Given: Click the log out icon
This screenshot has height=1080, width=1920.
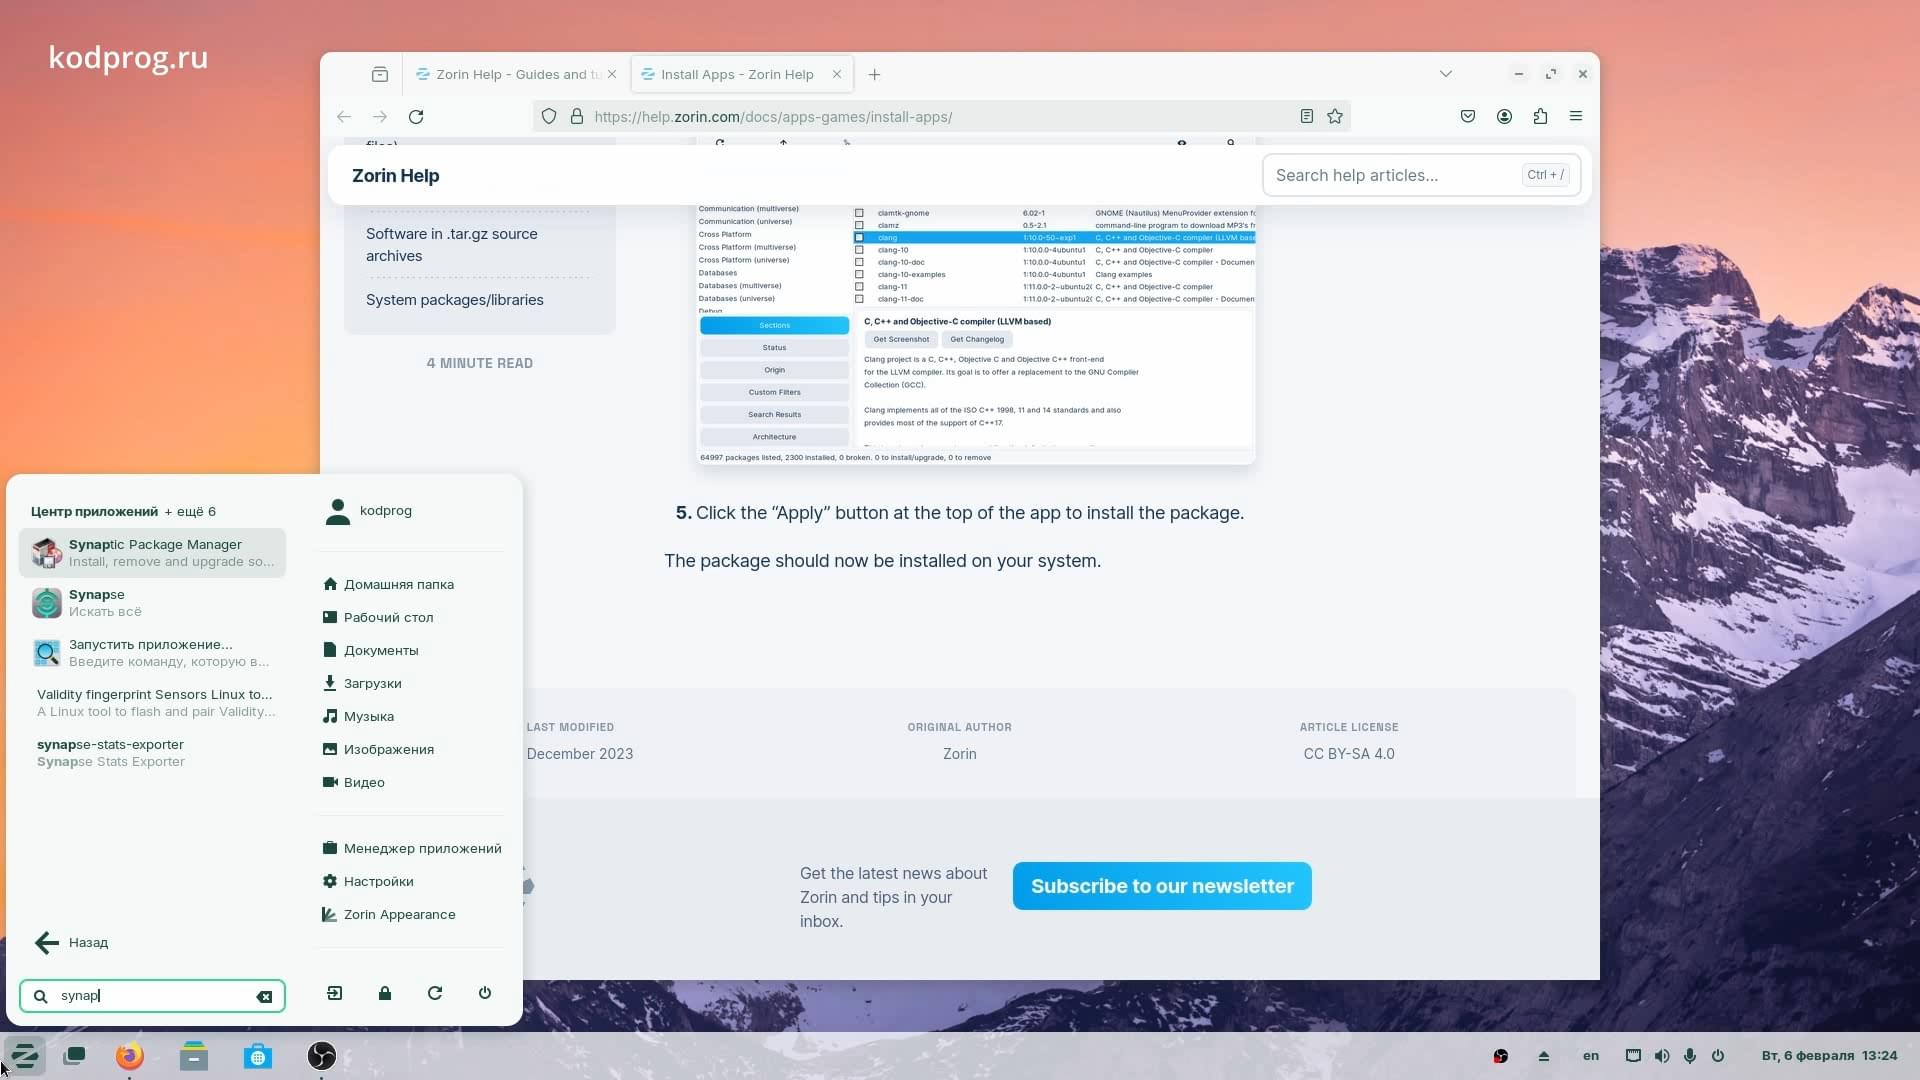Looking at the screenshot, I should click(335, 993).
